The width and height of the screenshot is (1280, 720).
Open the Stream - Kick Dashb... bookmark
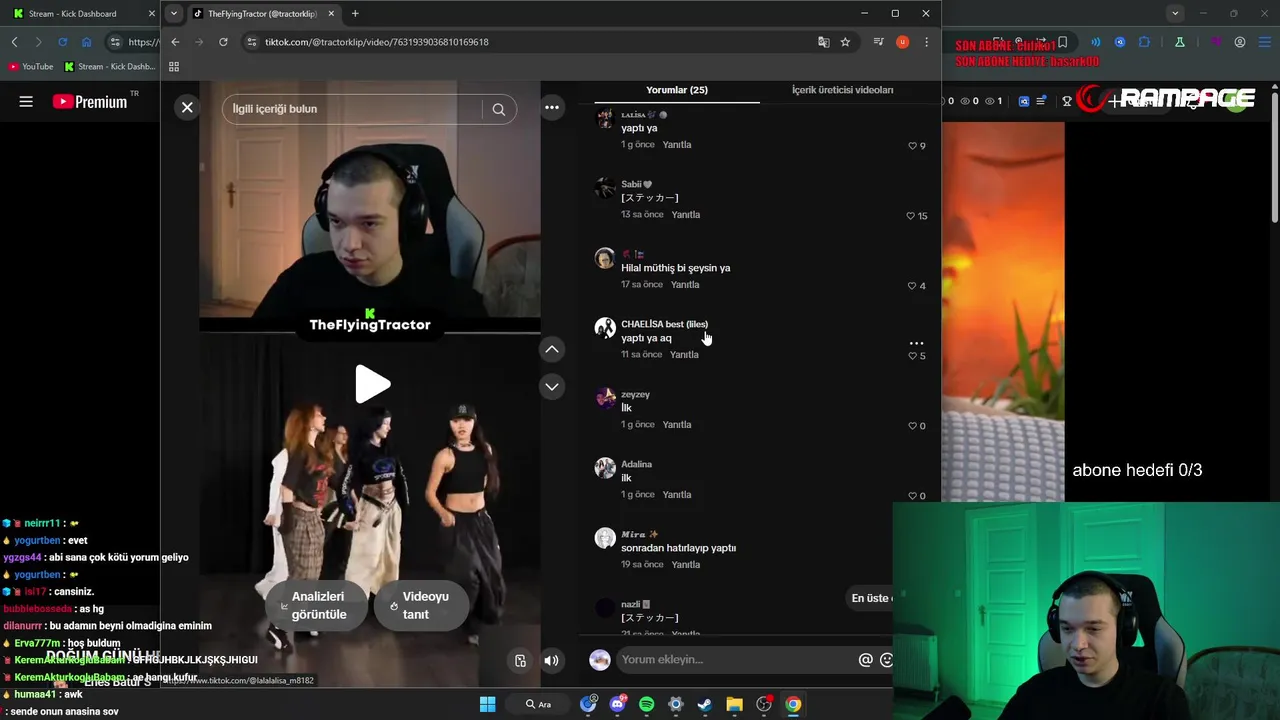coord(109,67)
